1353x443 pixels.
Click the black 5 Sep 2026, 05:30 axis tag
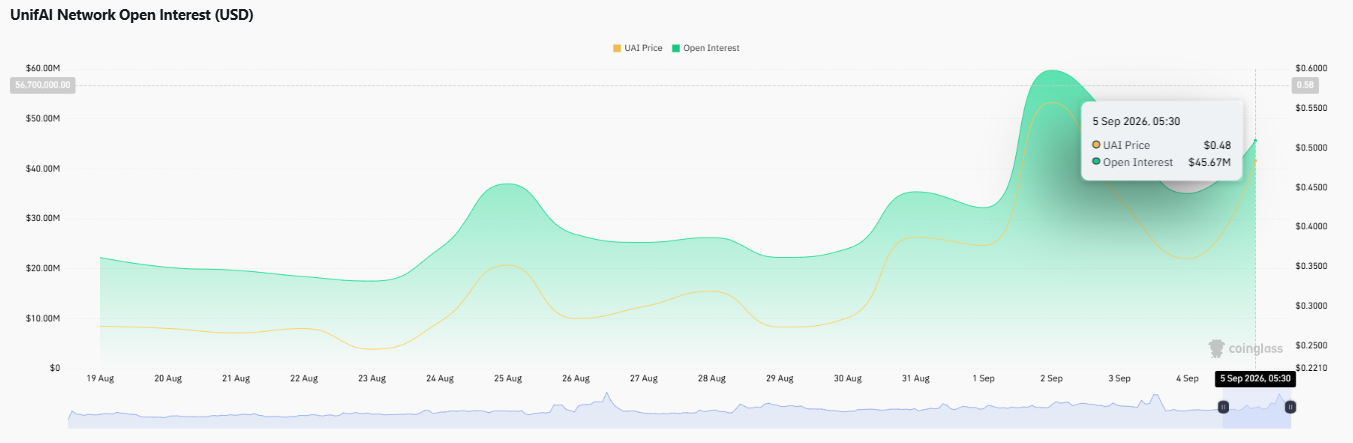tap(1255, 379)
